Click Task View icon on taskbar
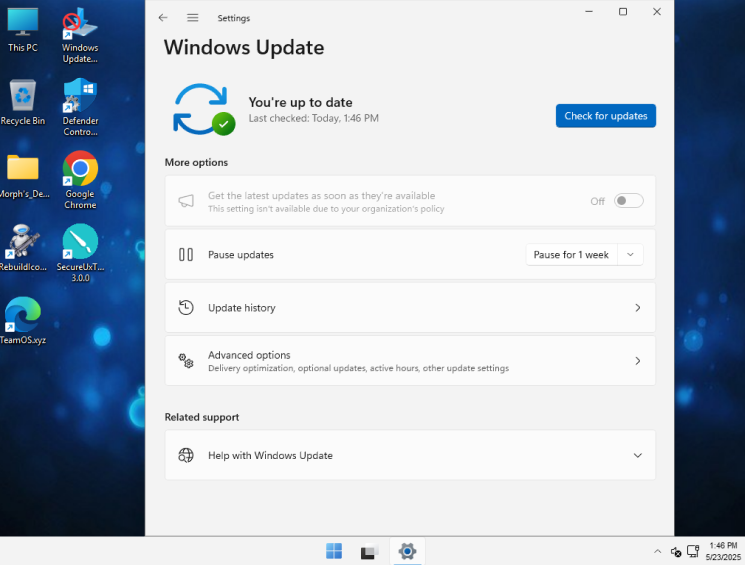 370,551
